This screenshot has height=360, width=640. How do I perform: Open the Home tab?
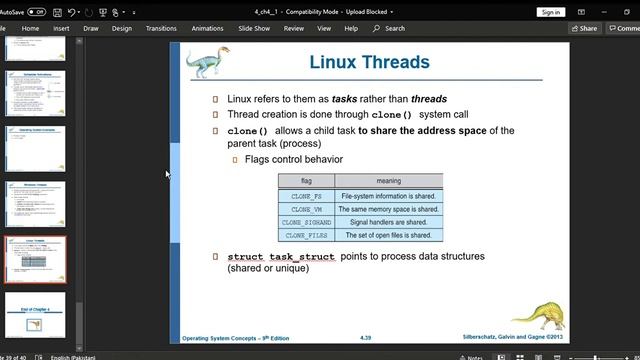coord(30,28)
